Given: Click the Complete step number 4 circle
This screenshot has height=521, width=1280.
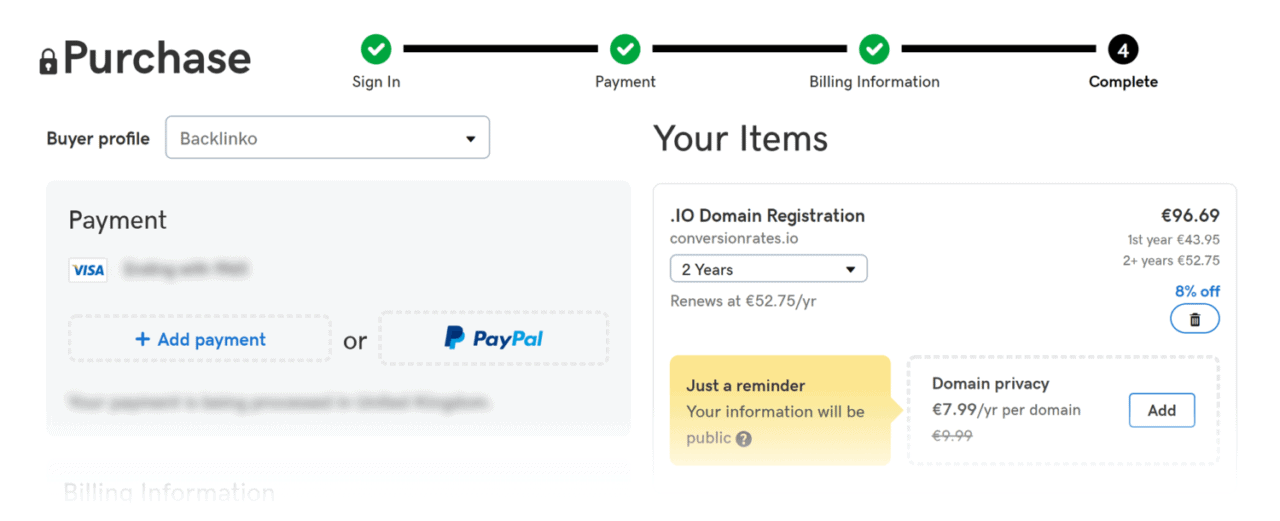Looking at the screenshot, I should pyautogui.click(x=1123, y=48).
